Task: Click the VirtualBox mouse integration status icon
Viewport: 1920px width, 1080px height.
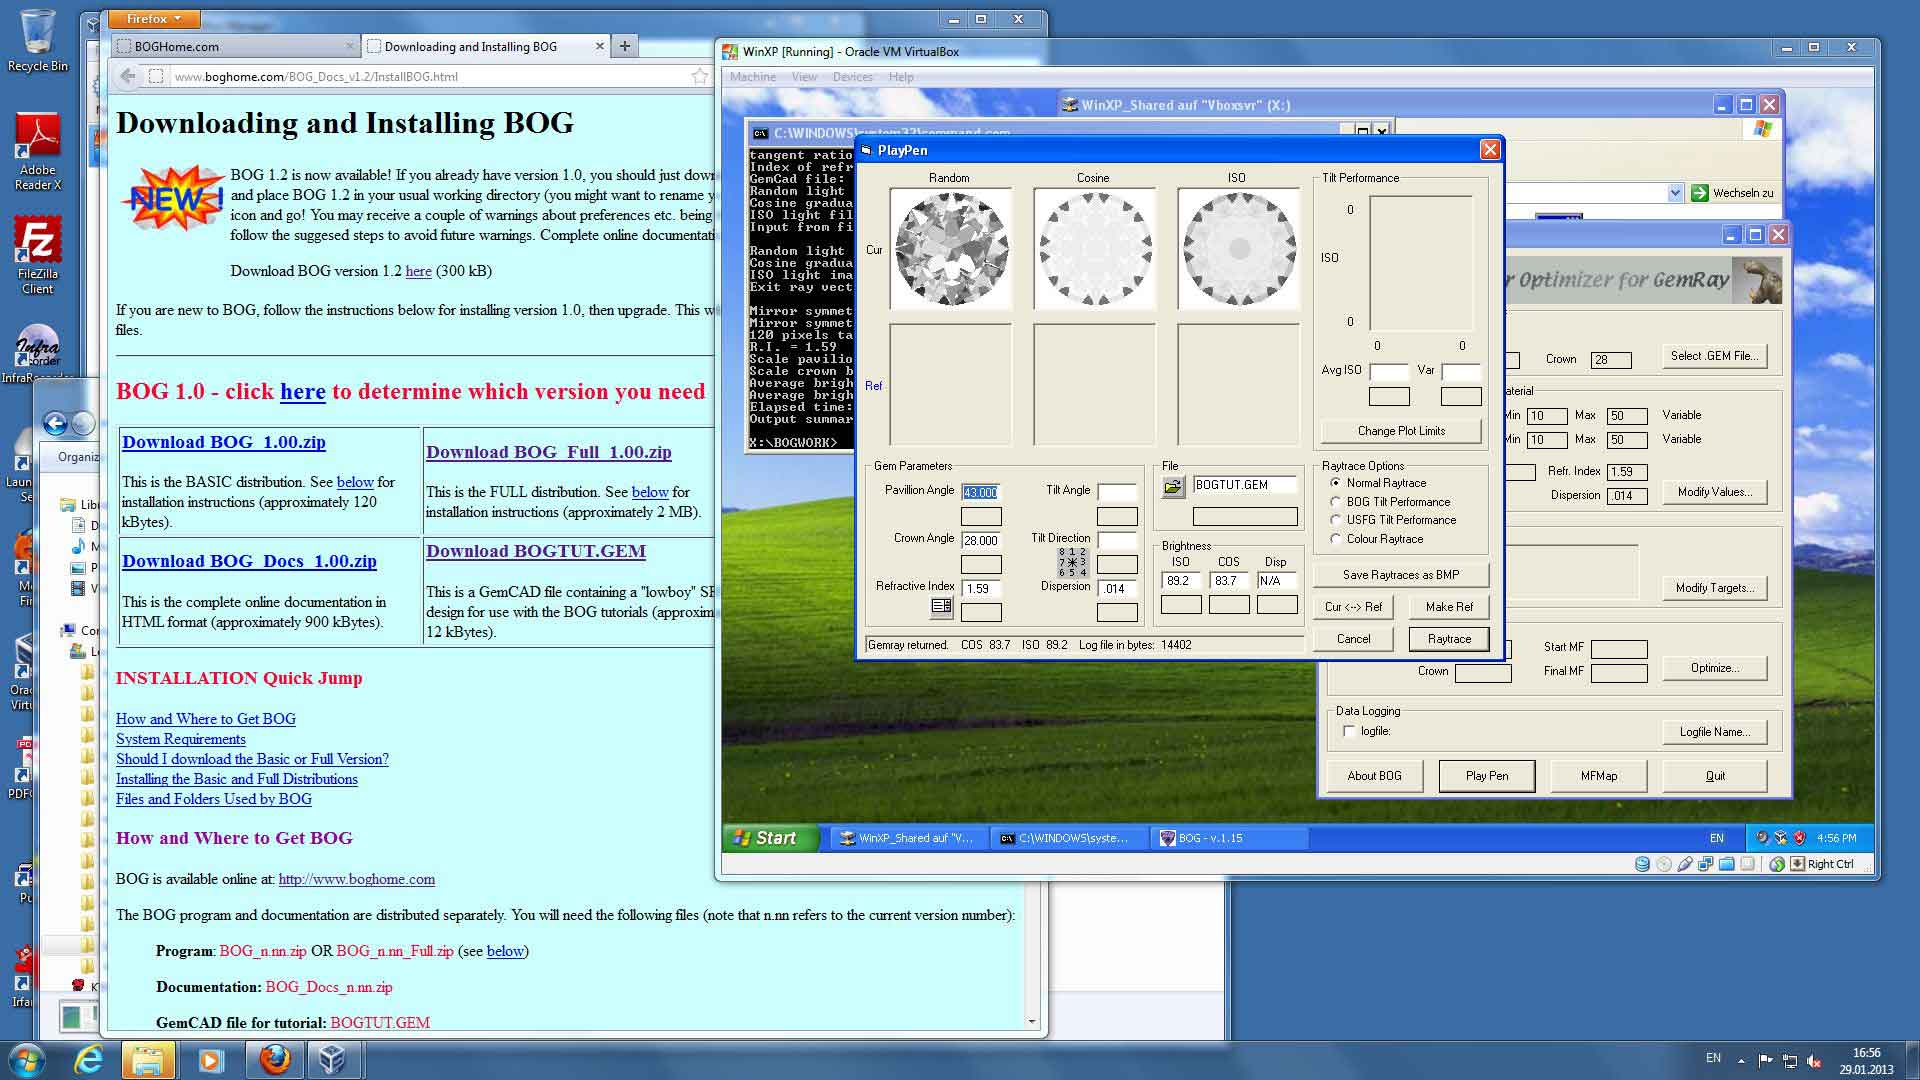Action: [x=1776, y=864]
